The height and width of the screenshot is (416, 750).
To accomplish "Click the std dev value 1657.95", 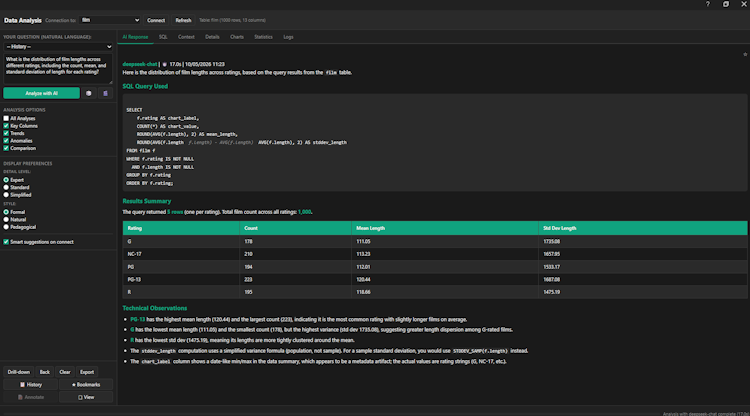I will 551,254.
